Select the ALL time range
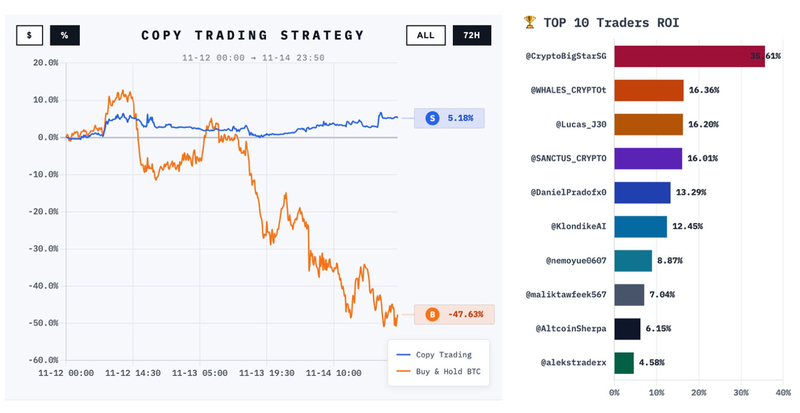800x413 pixels. coord(425,36)
